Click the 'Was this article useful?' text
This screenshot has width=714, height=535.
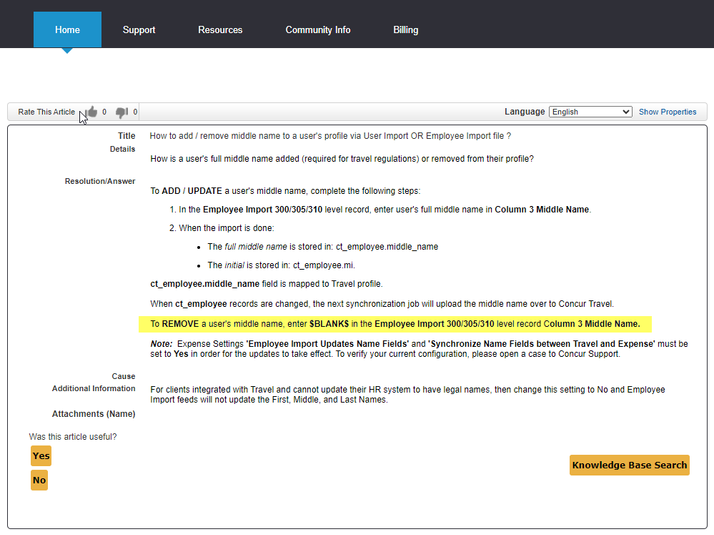click(x=73, y=437)
